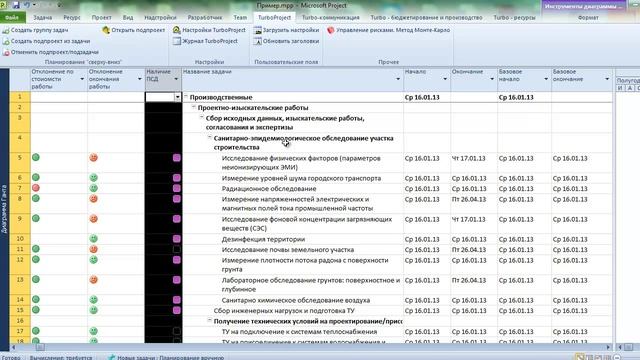This screenshot has height=360, width=640.
Task: Click green smiley indicator in row 6
Action: 93,178
